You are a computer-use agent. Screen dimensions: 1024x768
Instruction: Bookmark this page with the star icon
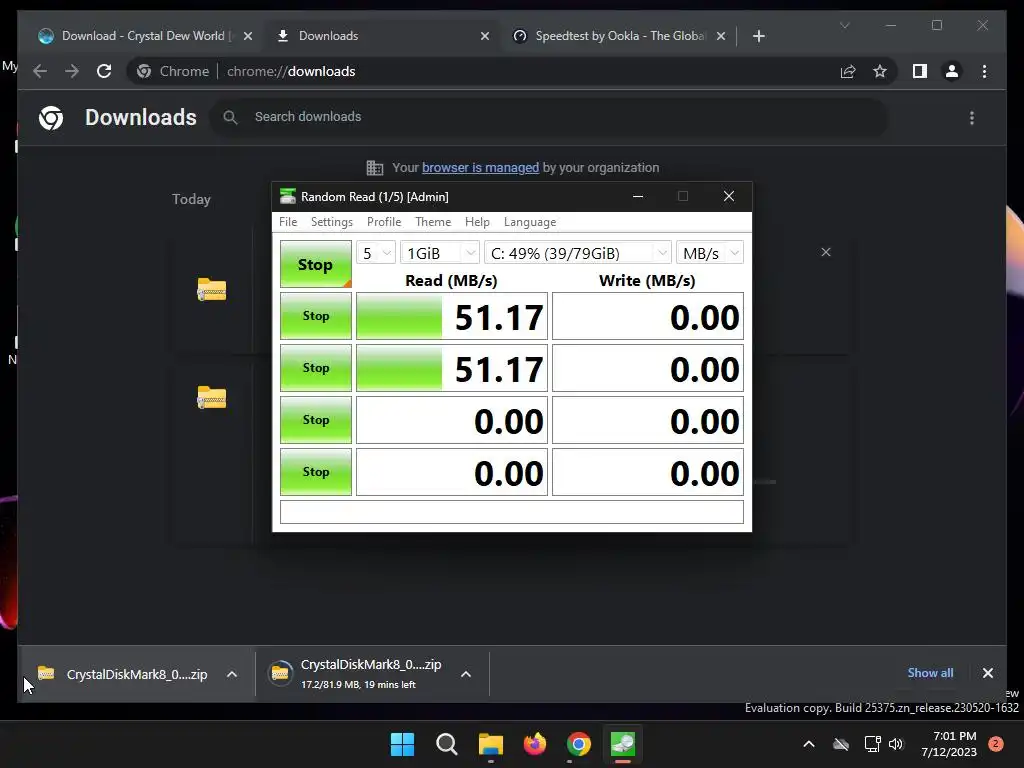(880, 71)
